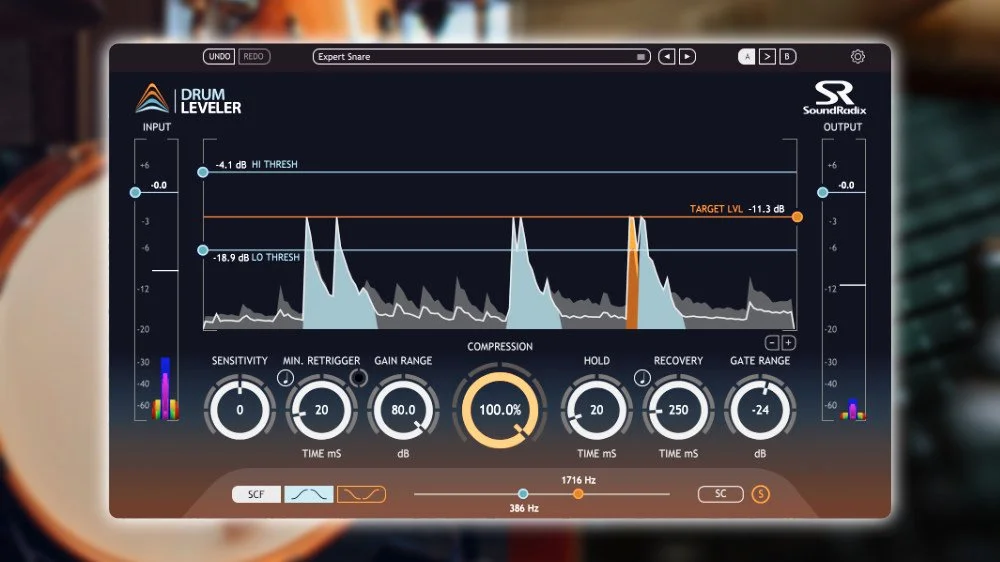Toggle tempo sync note for Min. Retrigger

[x=285, y=378]
